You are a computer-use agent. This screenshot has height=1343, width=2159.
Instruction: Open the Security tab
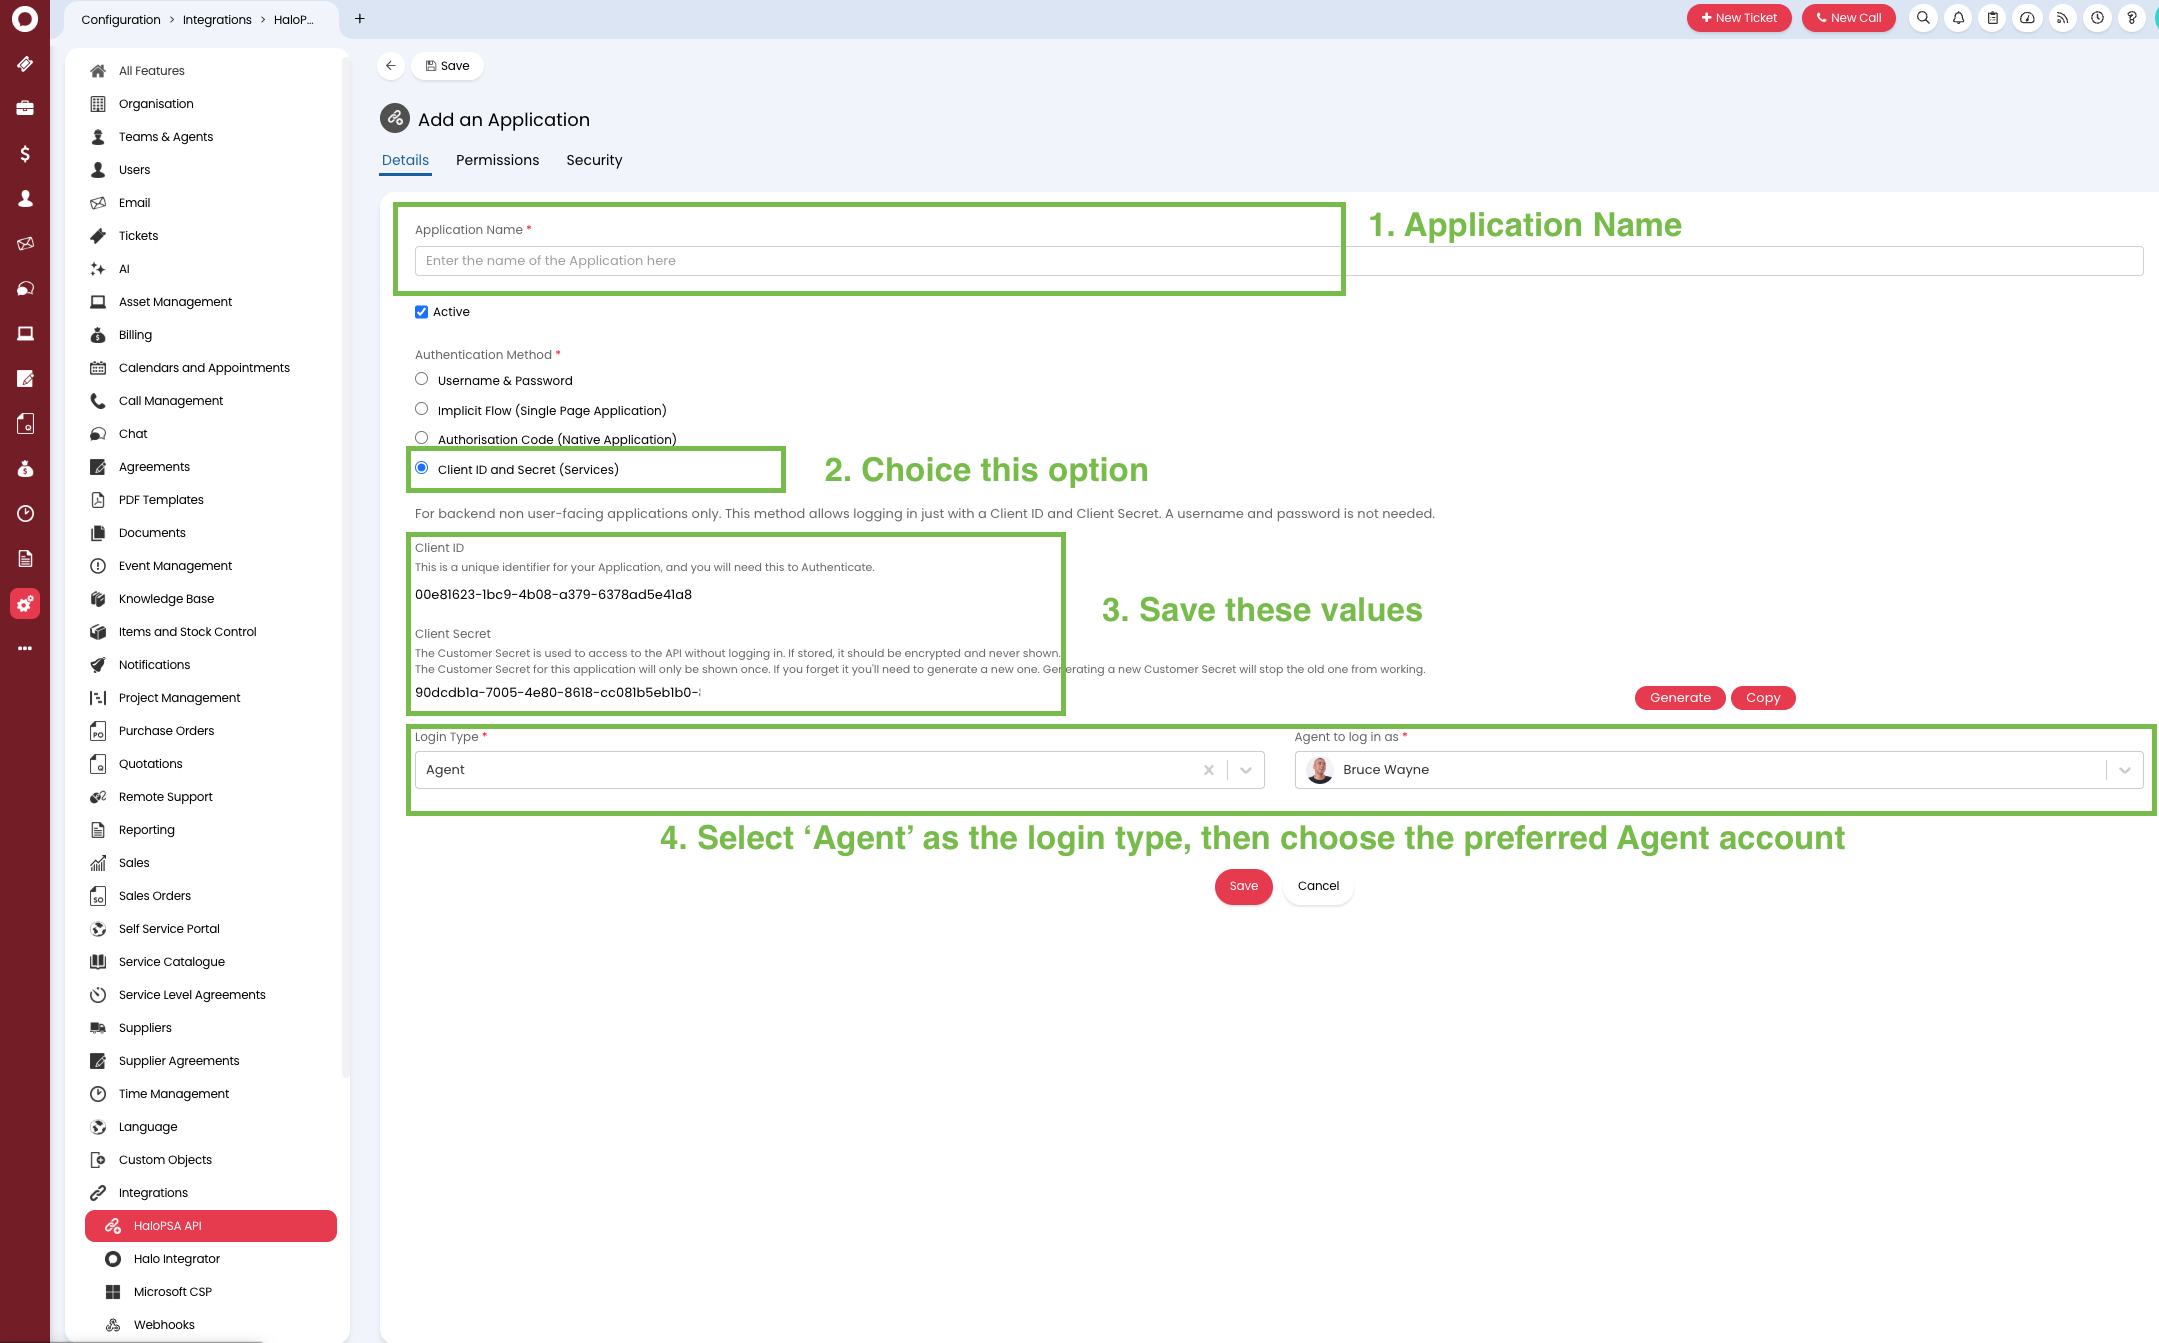(x=594, y=160)
